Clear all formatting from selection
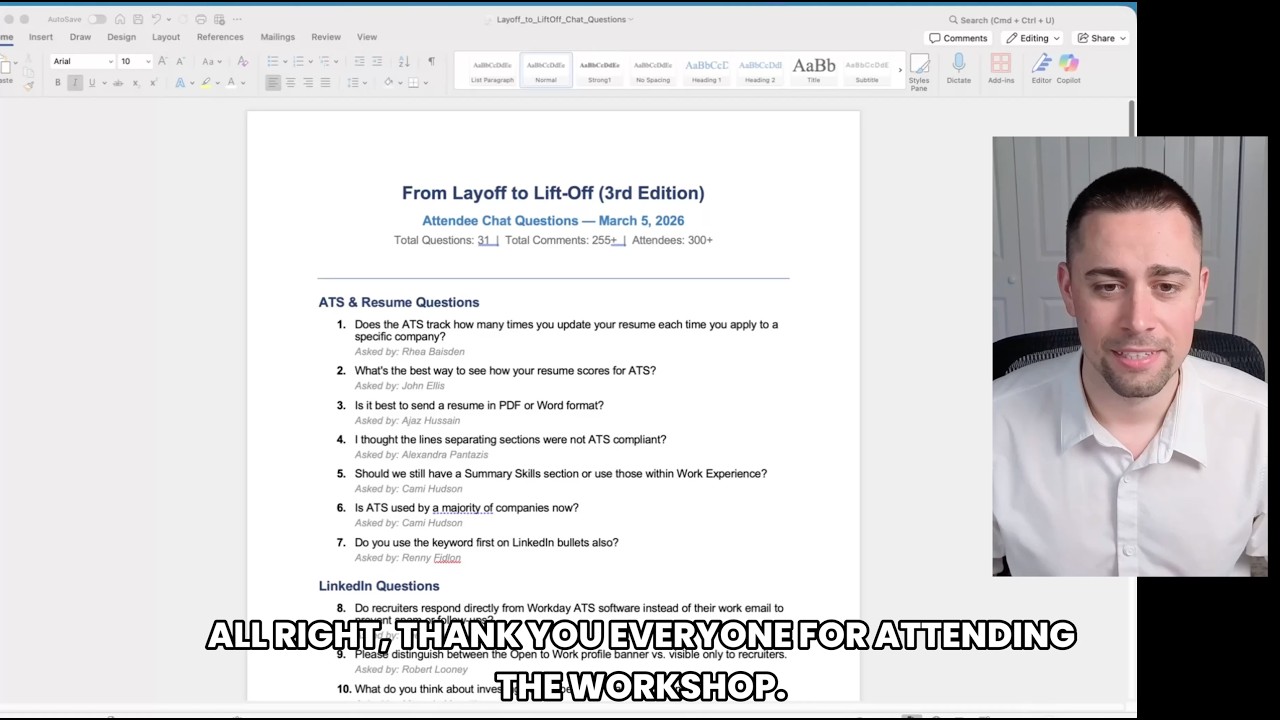The image size is (1280, 720). pyautogui.click(x=242, y=61)
